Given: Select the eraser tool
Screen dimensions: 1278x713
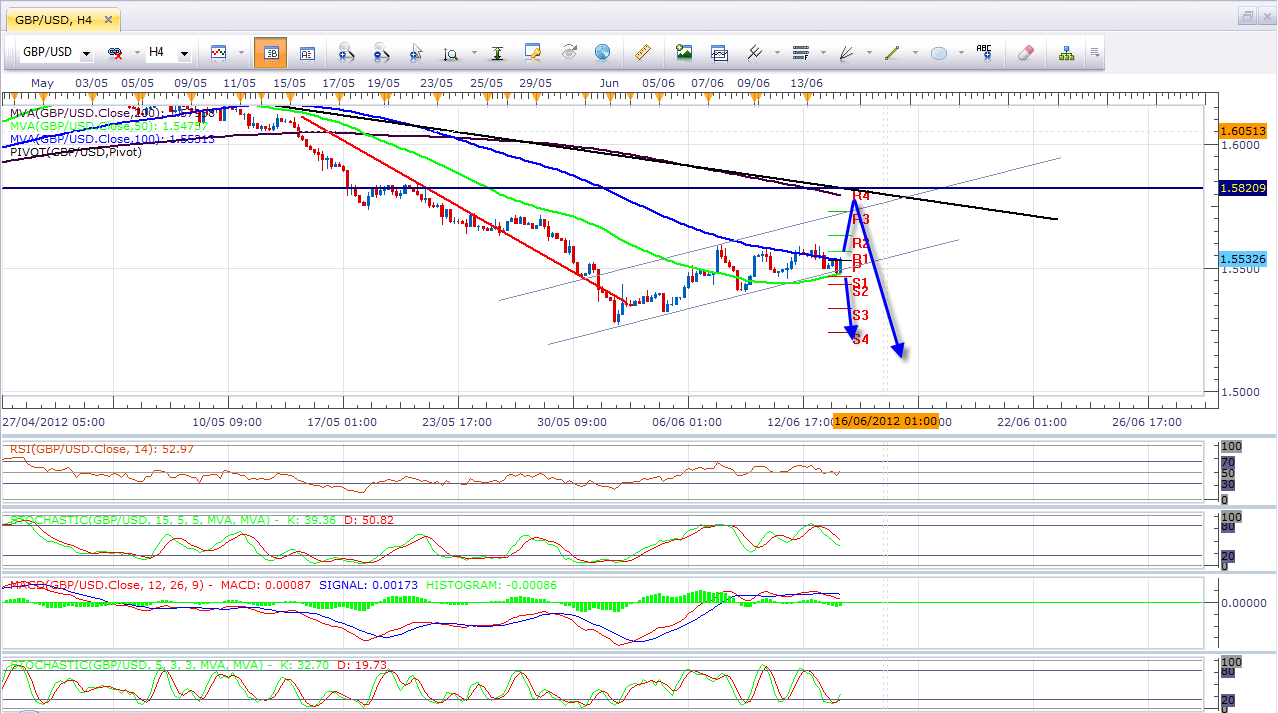Looking at the screenshot, I should click(x=1025, y=53).
